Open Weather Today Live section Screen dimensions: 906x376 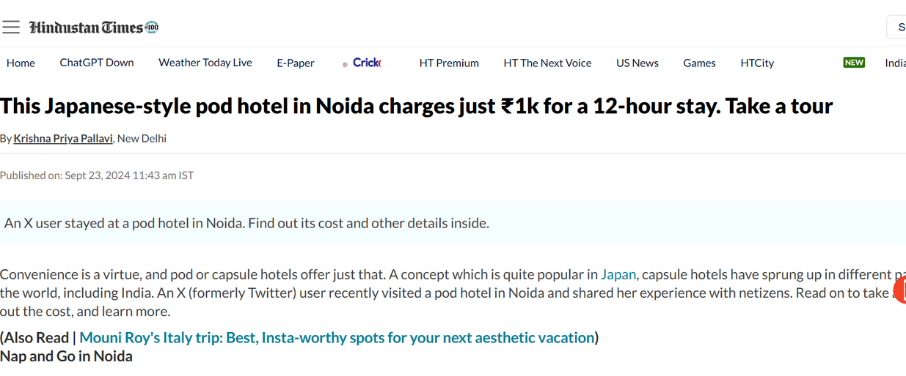point(205,62)
